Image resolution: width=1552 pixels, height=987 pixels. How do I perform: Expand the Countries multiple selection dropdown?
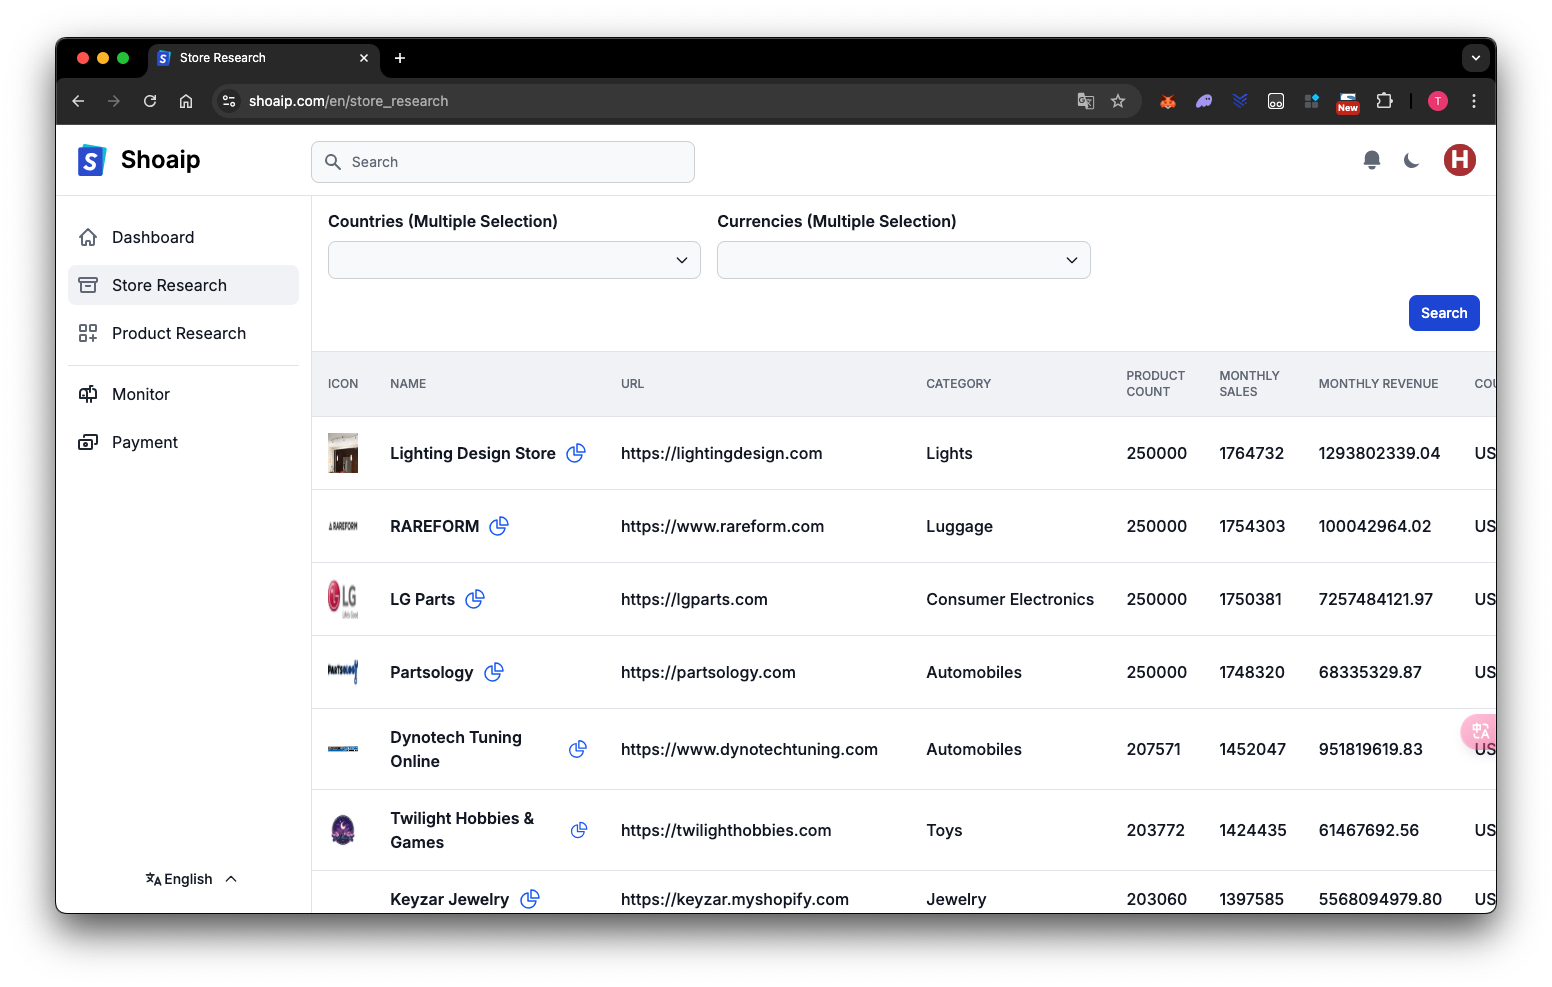point(514,260)
